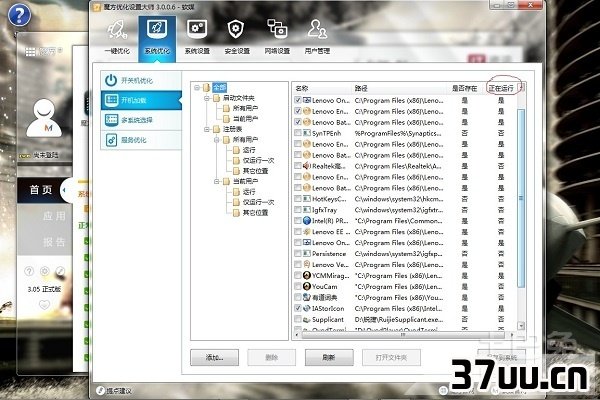Viewport: 600px width, 400px height.
Task: Sort by the 路径 column header
Action: 361,88
